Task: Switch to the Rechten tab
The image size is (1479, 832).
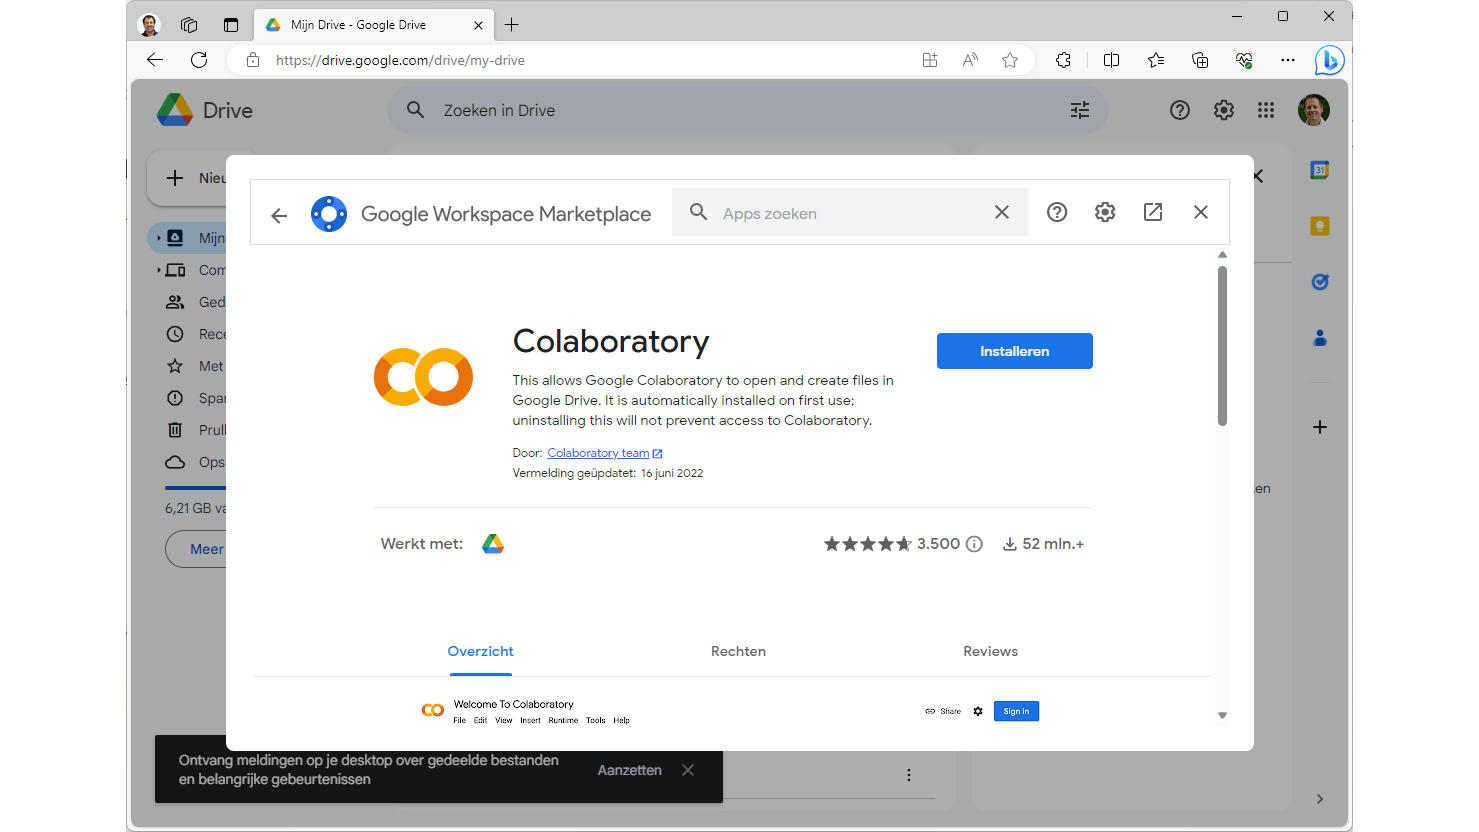Action: 738,651
